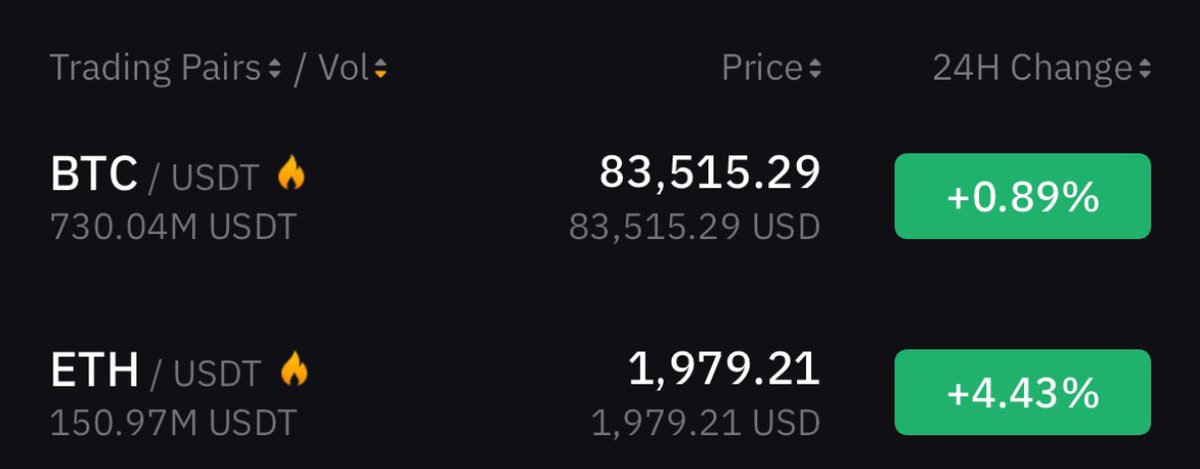The width and height of the screenshot is (1200, 469).
Task: Sort list by 24H Change header
Action: click(1032, 68)
